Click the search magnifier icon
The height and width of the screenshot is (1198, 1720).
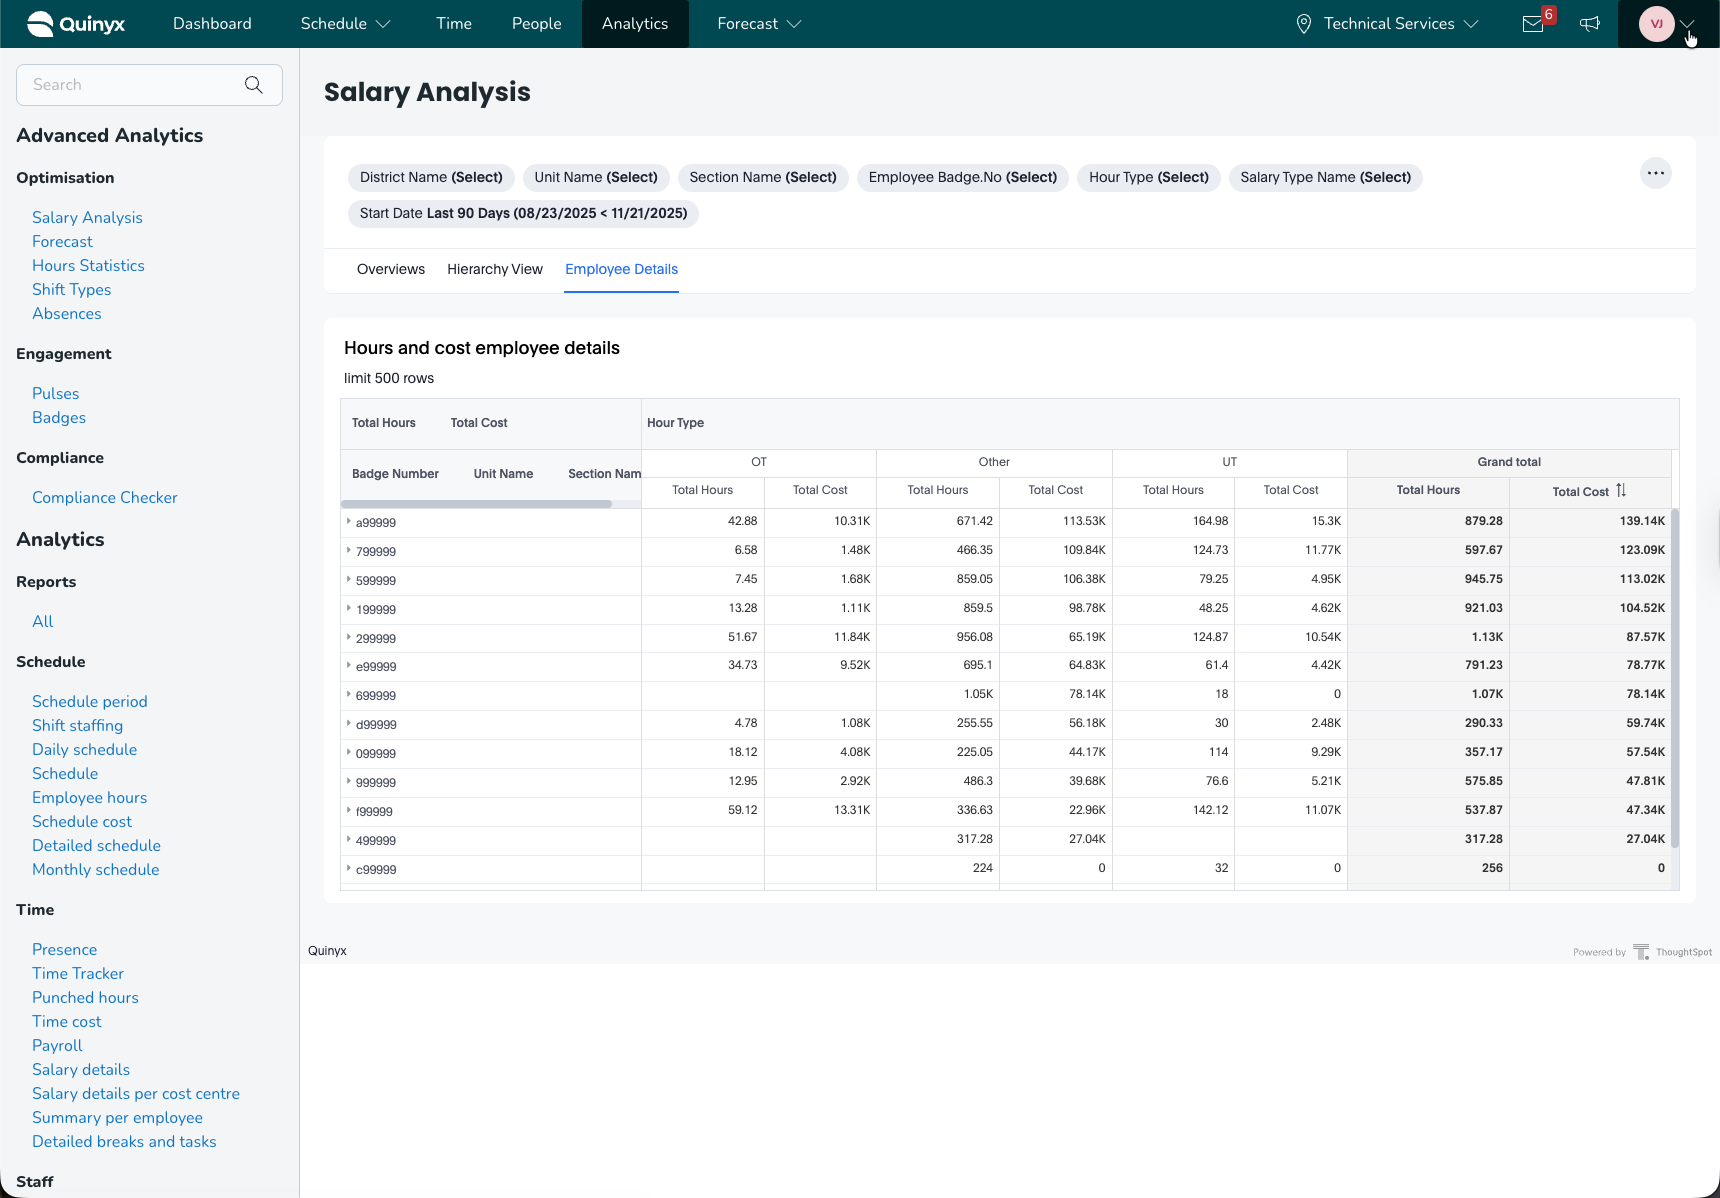point(254,85)
